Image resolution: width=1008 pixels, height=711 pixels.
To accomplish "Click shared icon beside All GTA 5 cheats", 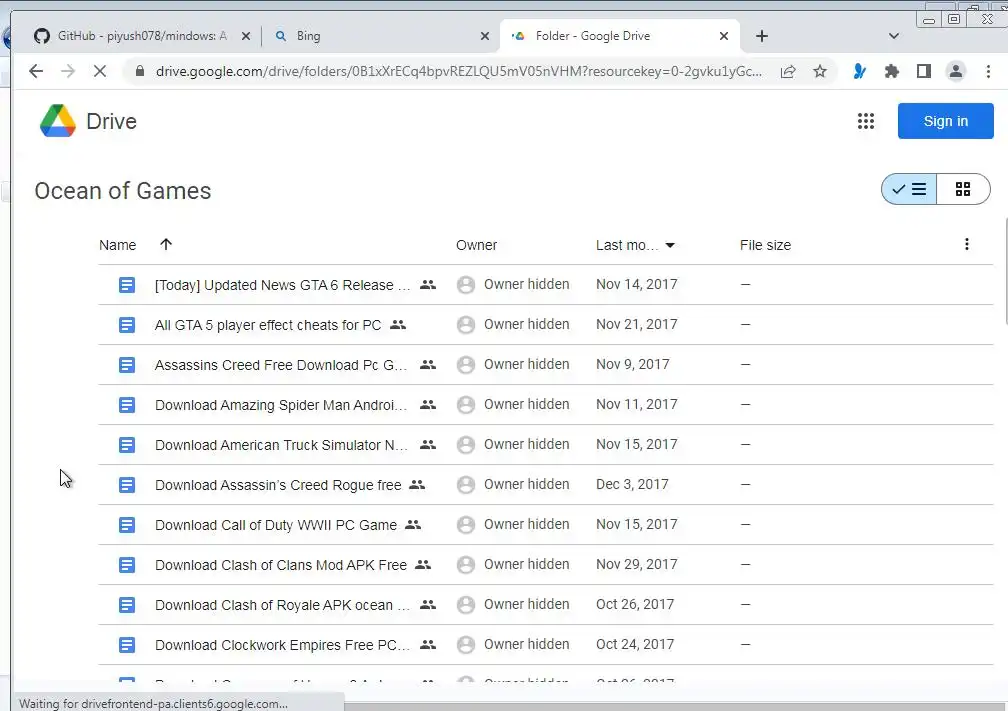I will [x=398, y=325].
